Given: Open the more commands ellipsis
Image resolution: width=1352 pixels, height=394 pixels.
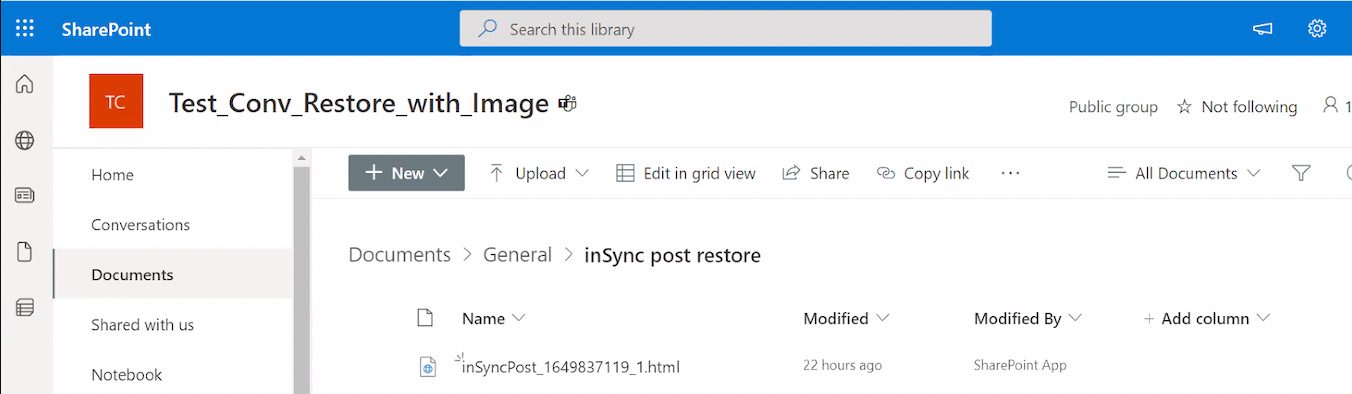Looking at the screenshot, I should [x=1010, y=173].
